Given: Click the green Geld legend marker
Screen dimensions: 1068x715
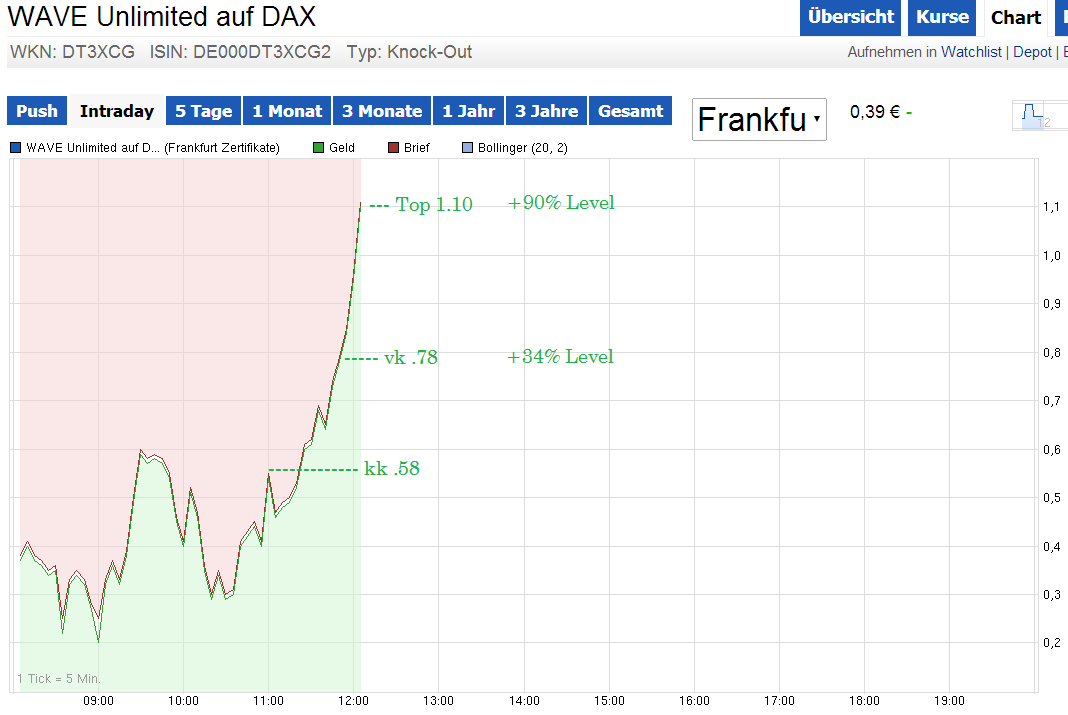Looking at the screenshot, I should click(x=317, y=147).
